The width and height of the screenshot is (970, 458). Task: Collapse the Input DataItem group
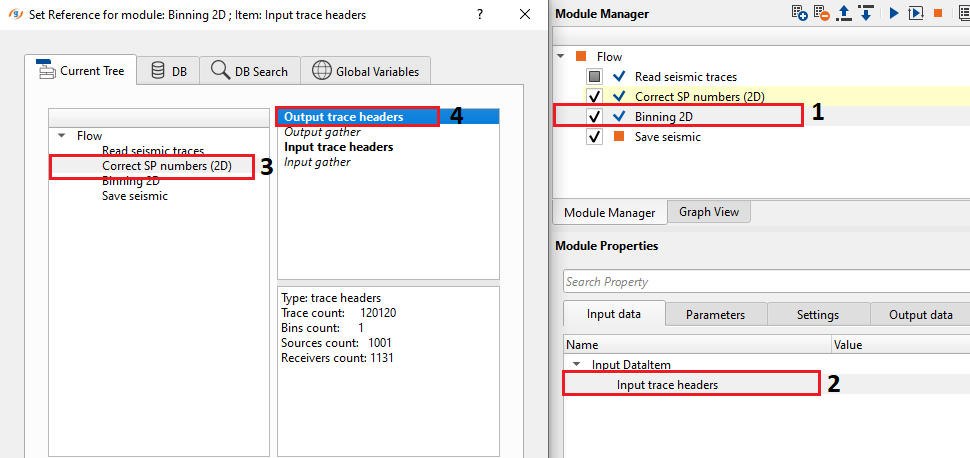click(x=576, y=365)
